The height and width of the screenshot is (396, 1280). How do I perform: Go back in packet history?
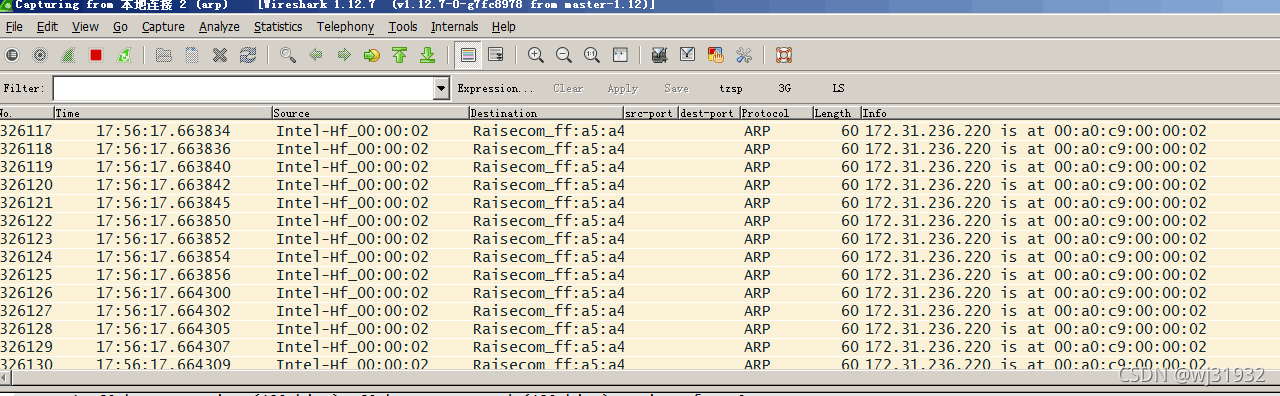pyautogui.click(x=316, y=55)
